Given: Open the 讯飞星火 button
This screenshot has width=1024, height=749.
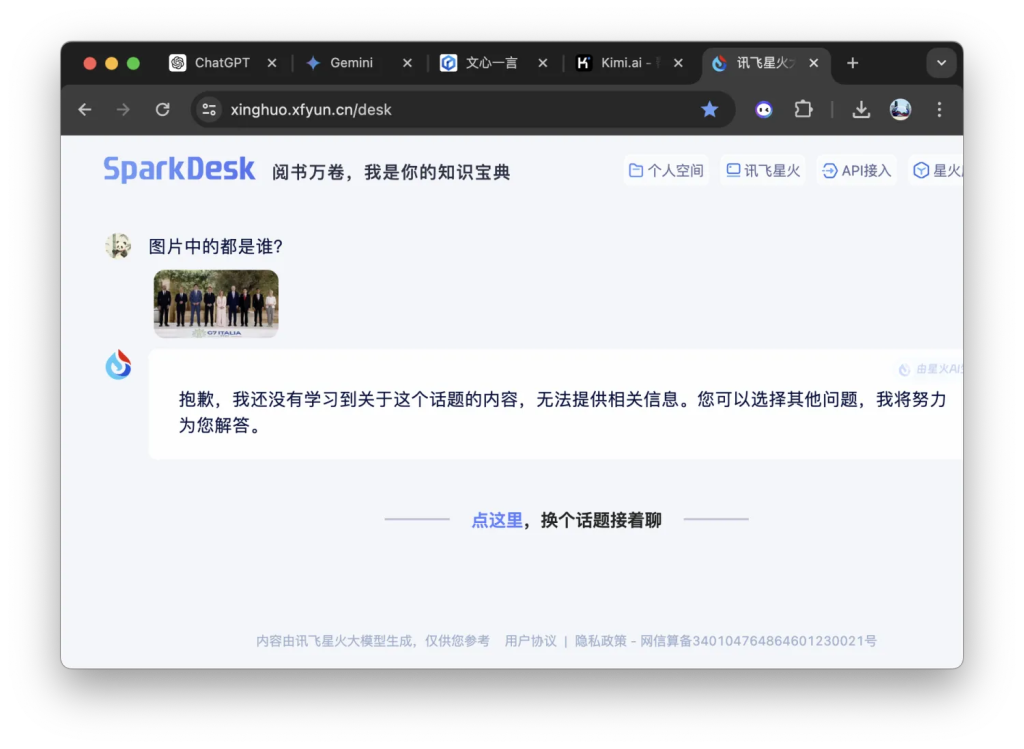Looking at the screenshot, I should click(763, 170).
